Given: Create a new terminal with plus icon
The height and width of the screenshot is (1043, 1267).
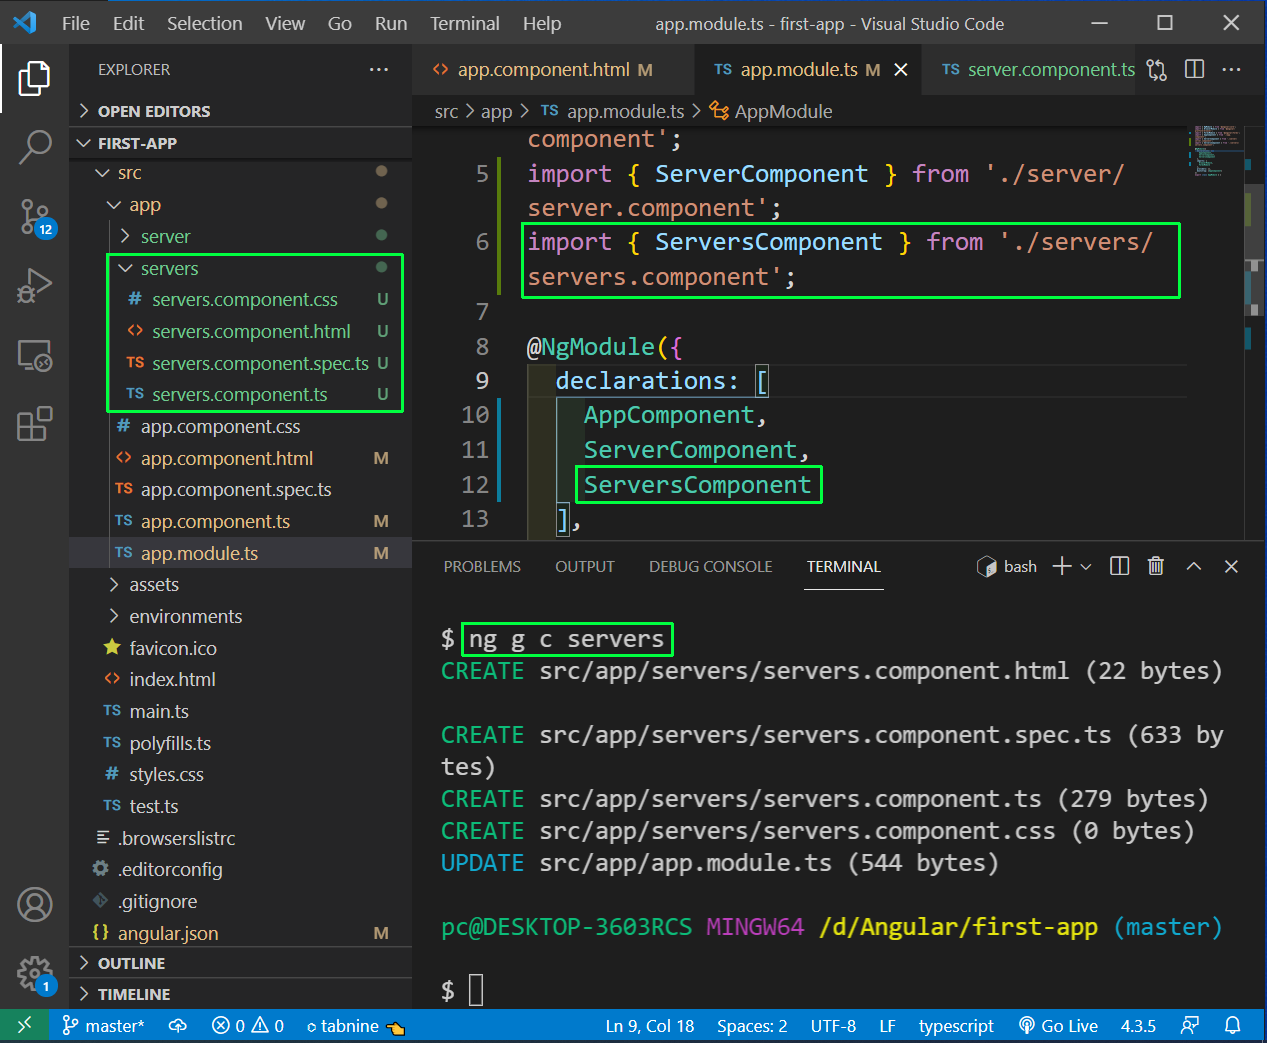Looking at the screenshot, I should [1062, 566].
